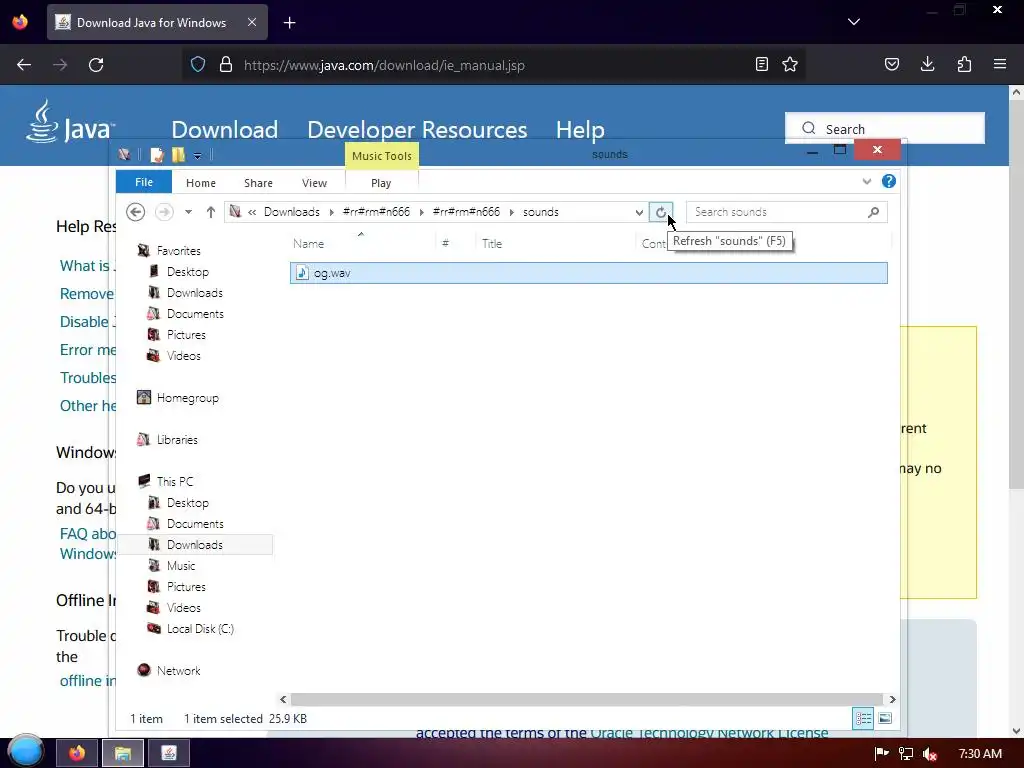Click Developer Resources in Java site header

point(417,129)
